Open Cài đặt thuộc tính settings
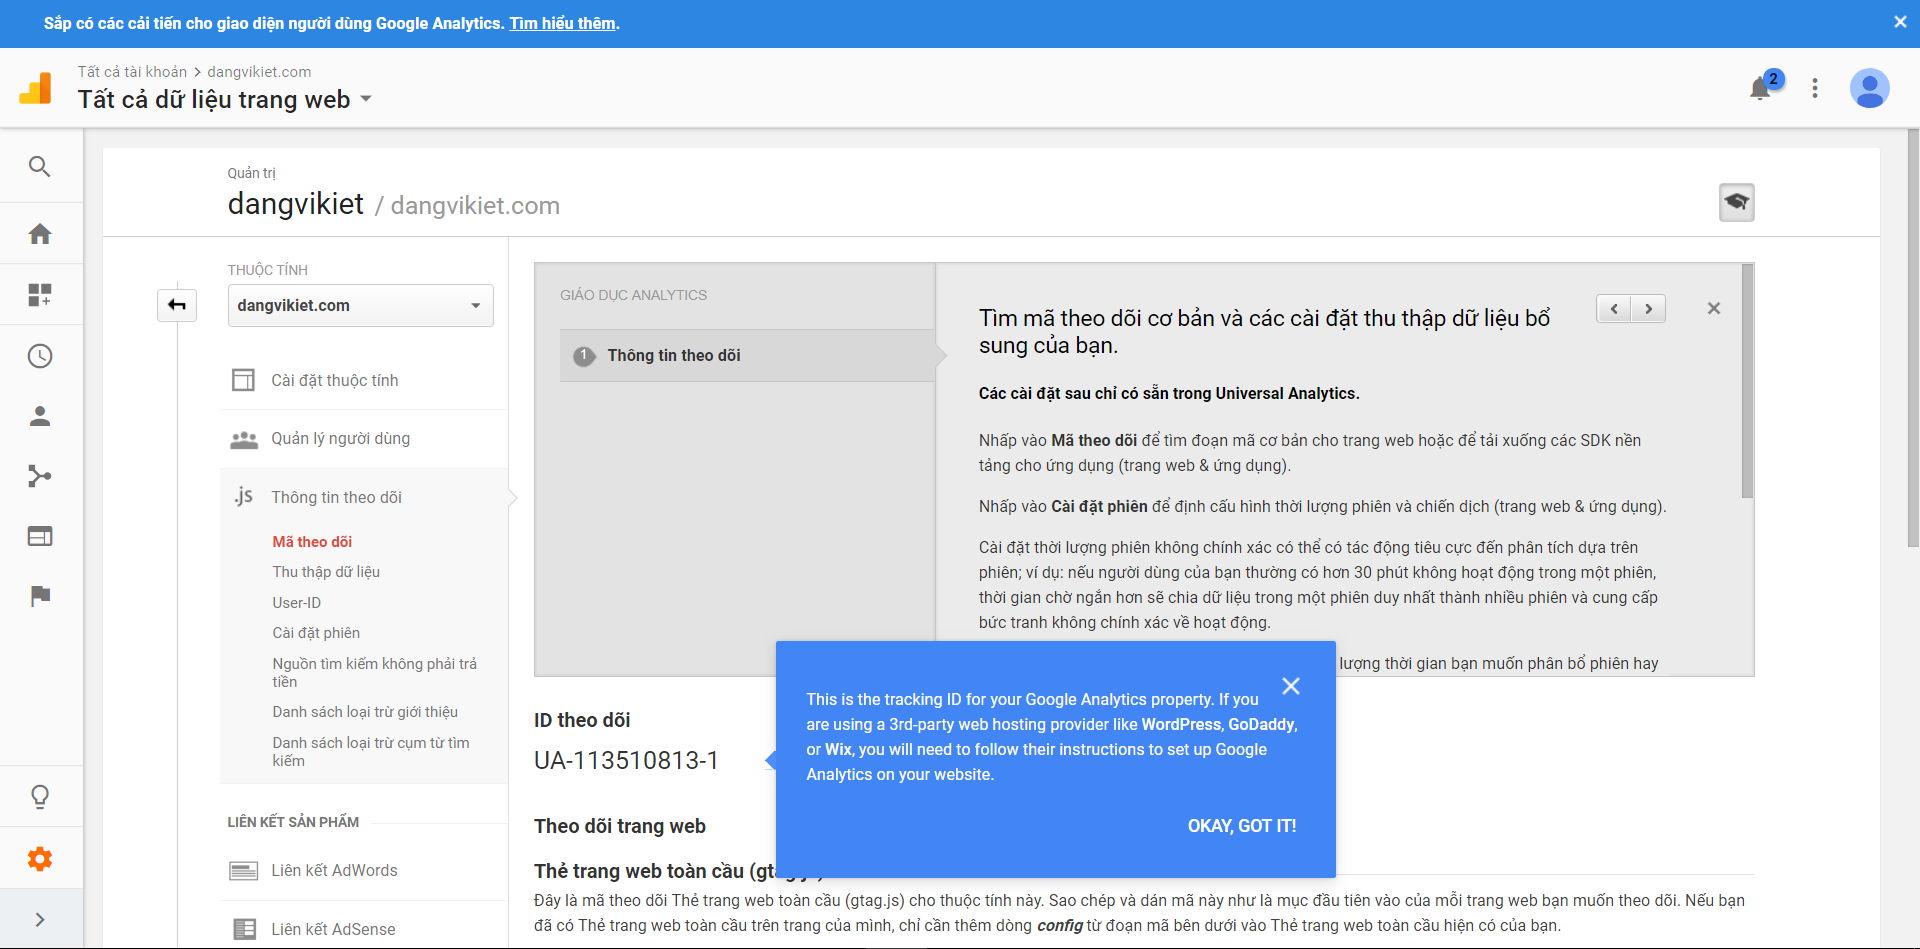 click(x=335, y=380)
